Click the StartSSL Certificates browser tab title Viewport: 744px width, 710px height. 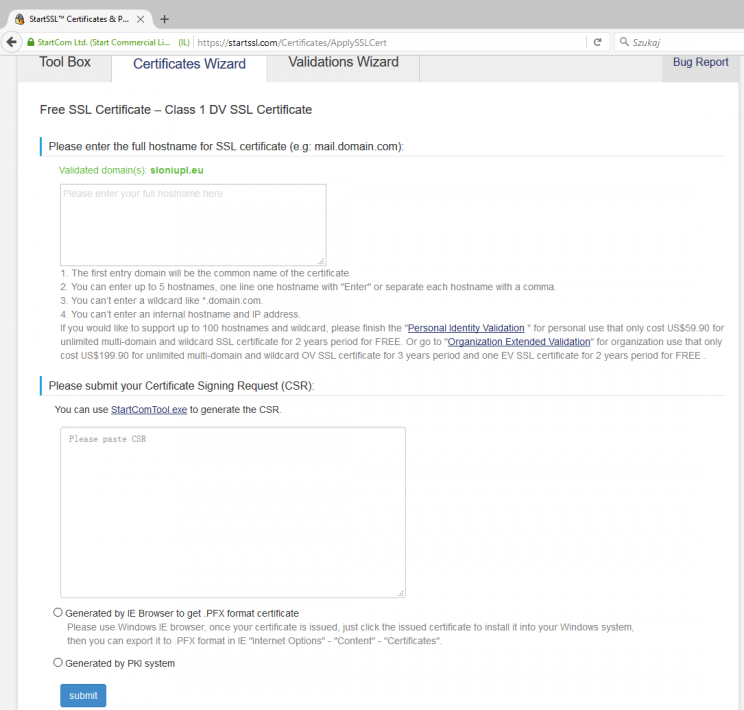click(79, 19)
